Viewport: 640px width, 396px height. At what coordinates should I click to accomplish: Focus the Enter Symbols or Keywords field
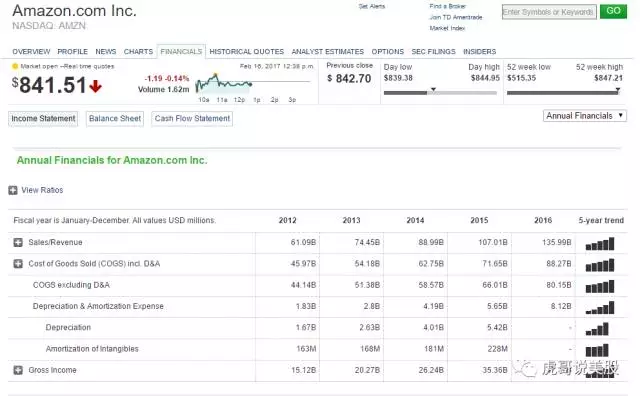coord(549,12)
